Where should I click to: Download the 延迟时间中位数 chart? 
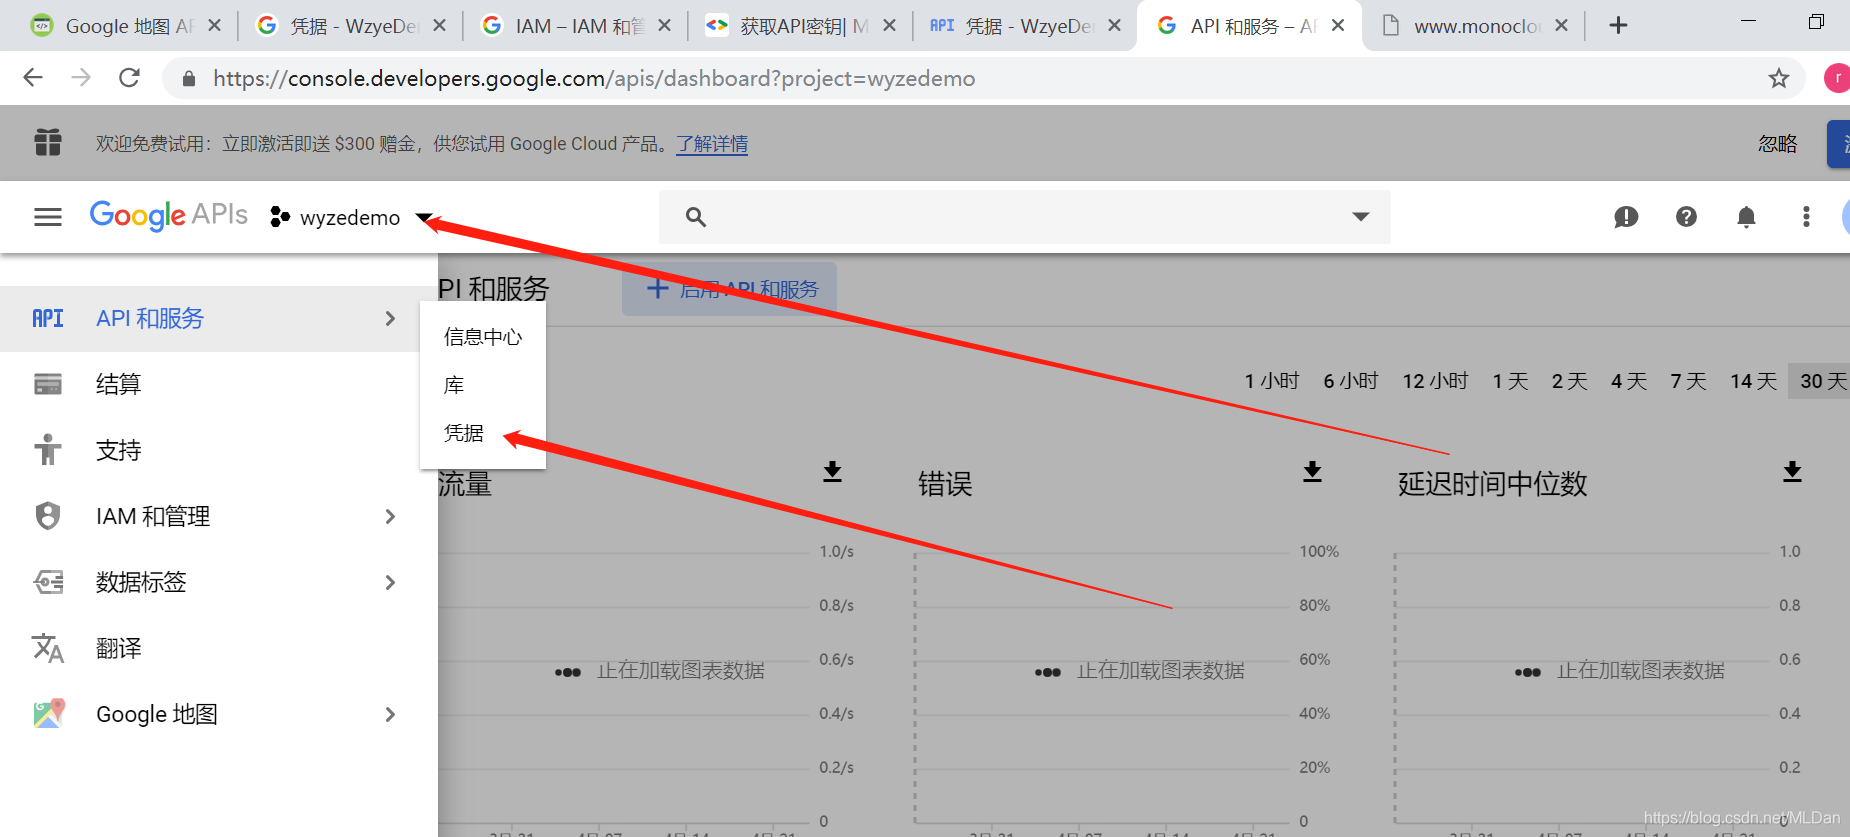1792,472
